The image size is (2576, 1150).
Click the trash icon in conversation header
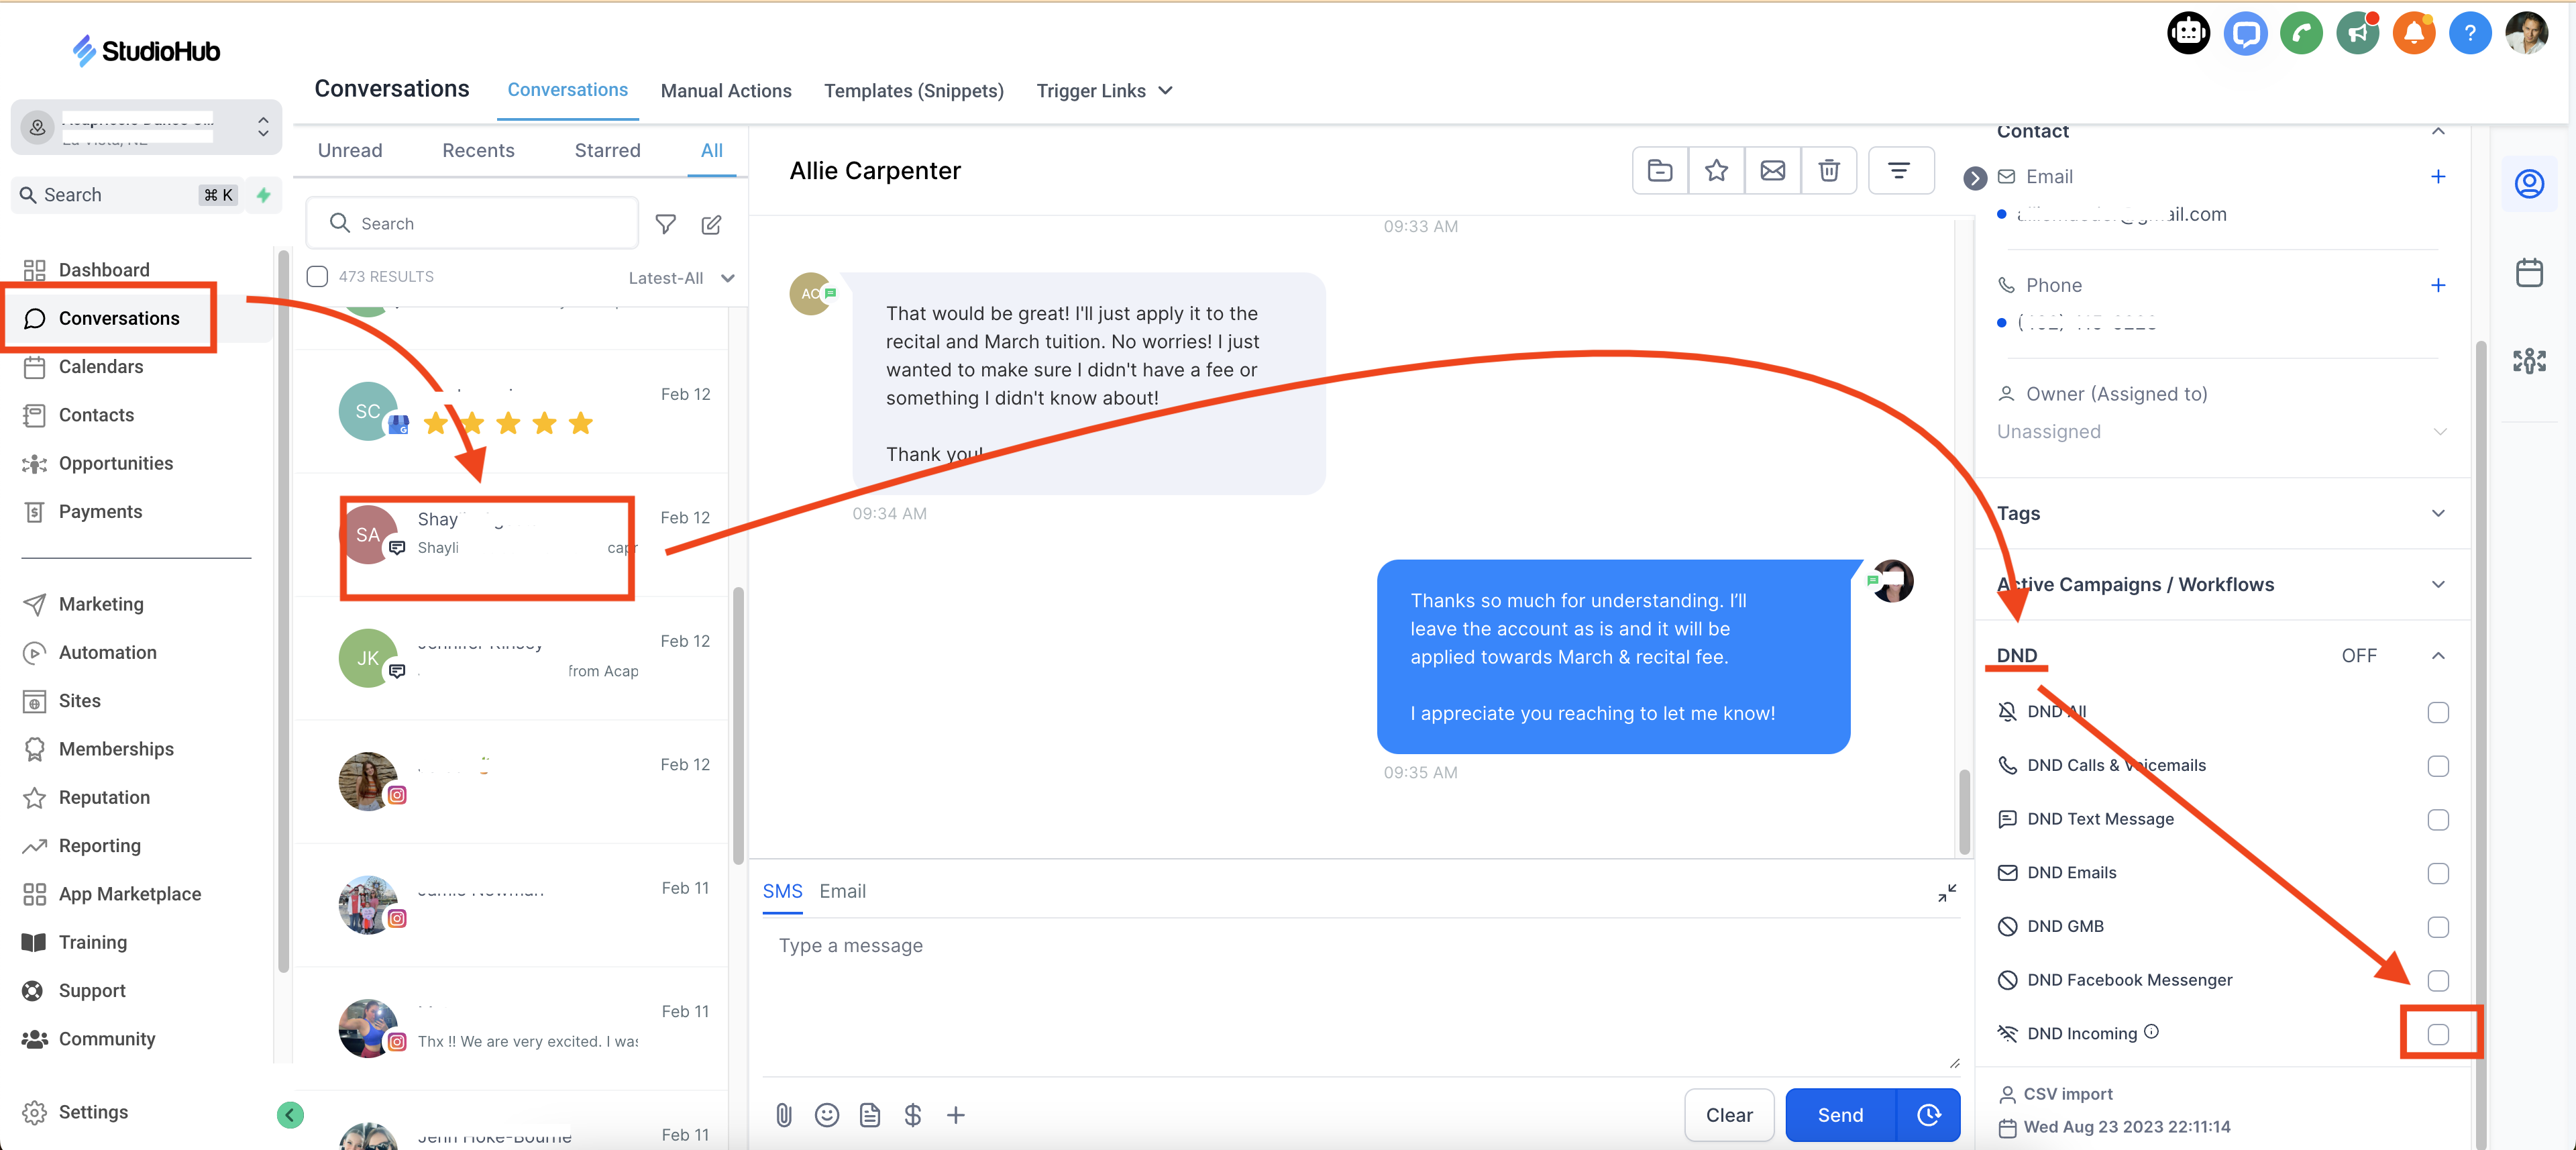tap(1828, 171)
